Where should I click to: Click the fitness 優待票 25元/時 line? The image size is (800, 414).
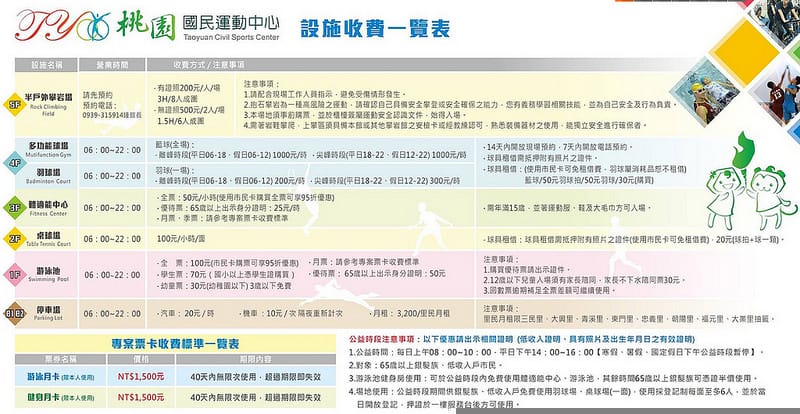pyautogui.click(x=227, y=208)
